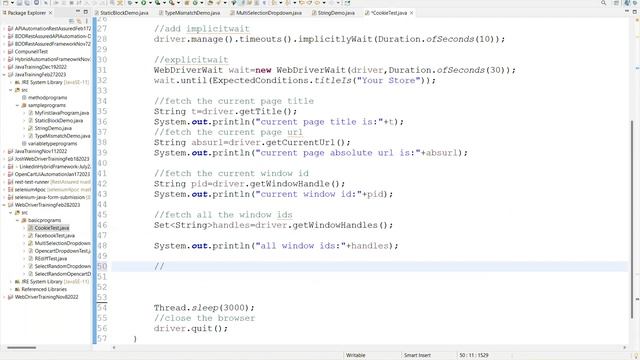The width and height of the screenshot is (640, 360).
Task: Open the Debug launch icon in toolbar
Action: [x=130, y=3]
